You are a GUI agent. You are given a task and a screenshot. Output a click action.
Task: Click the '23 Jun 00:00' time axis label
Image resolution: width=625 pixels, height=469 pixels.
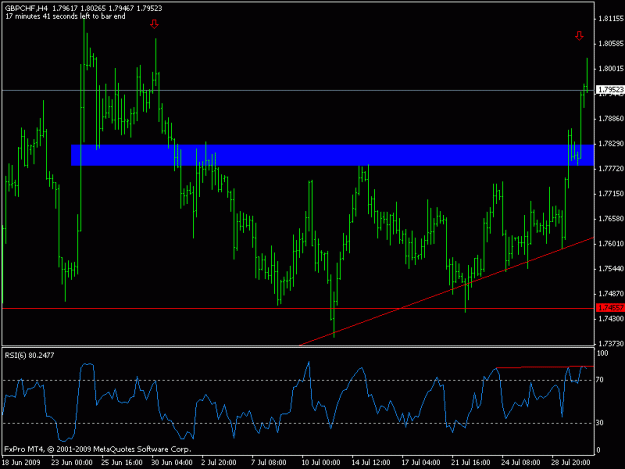pyautogui.click(x=72, y=462)
